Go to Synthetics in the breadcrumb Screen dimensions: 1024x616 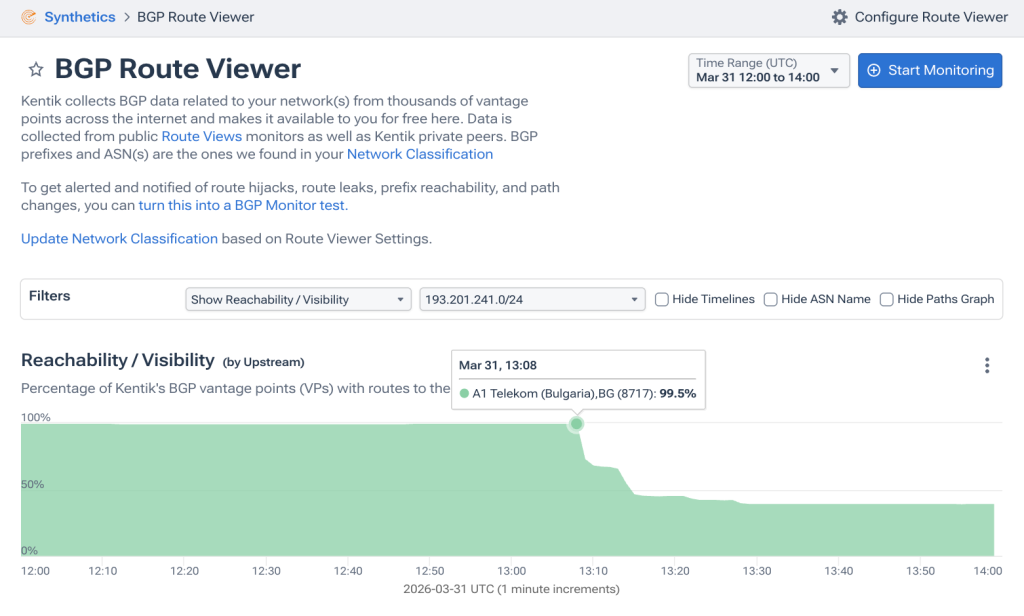point(80,17)
